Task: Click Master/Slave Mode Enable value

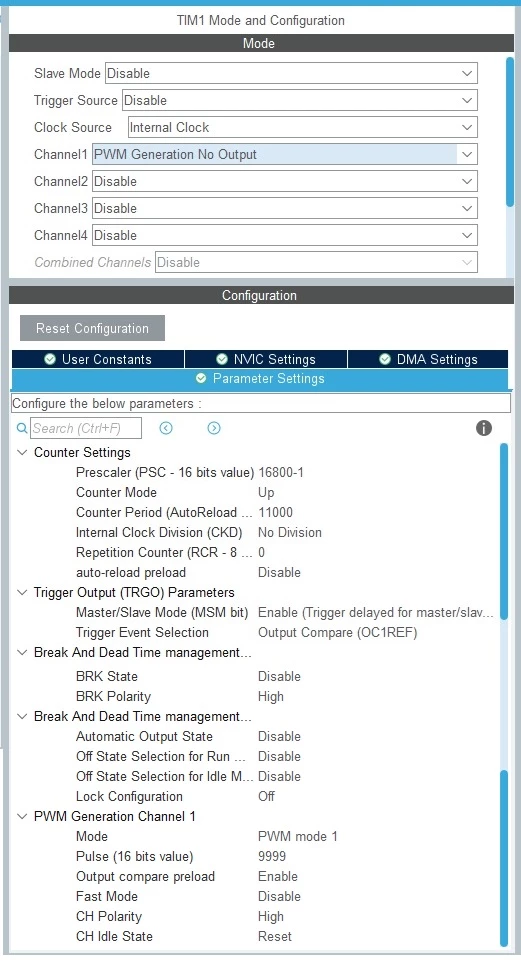Action: [x=376, y=613]
